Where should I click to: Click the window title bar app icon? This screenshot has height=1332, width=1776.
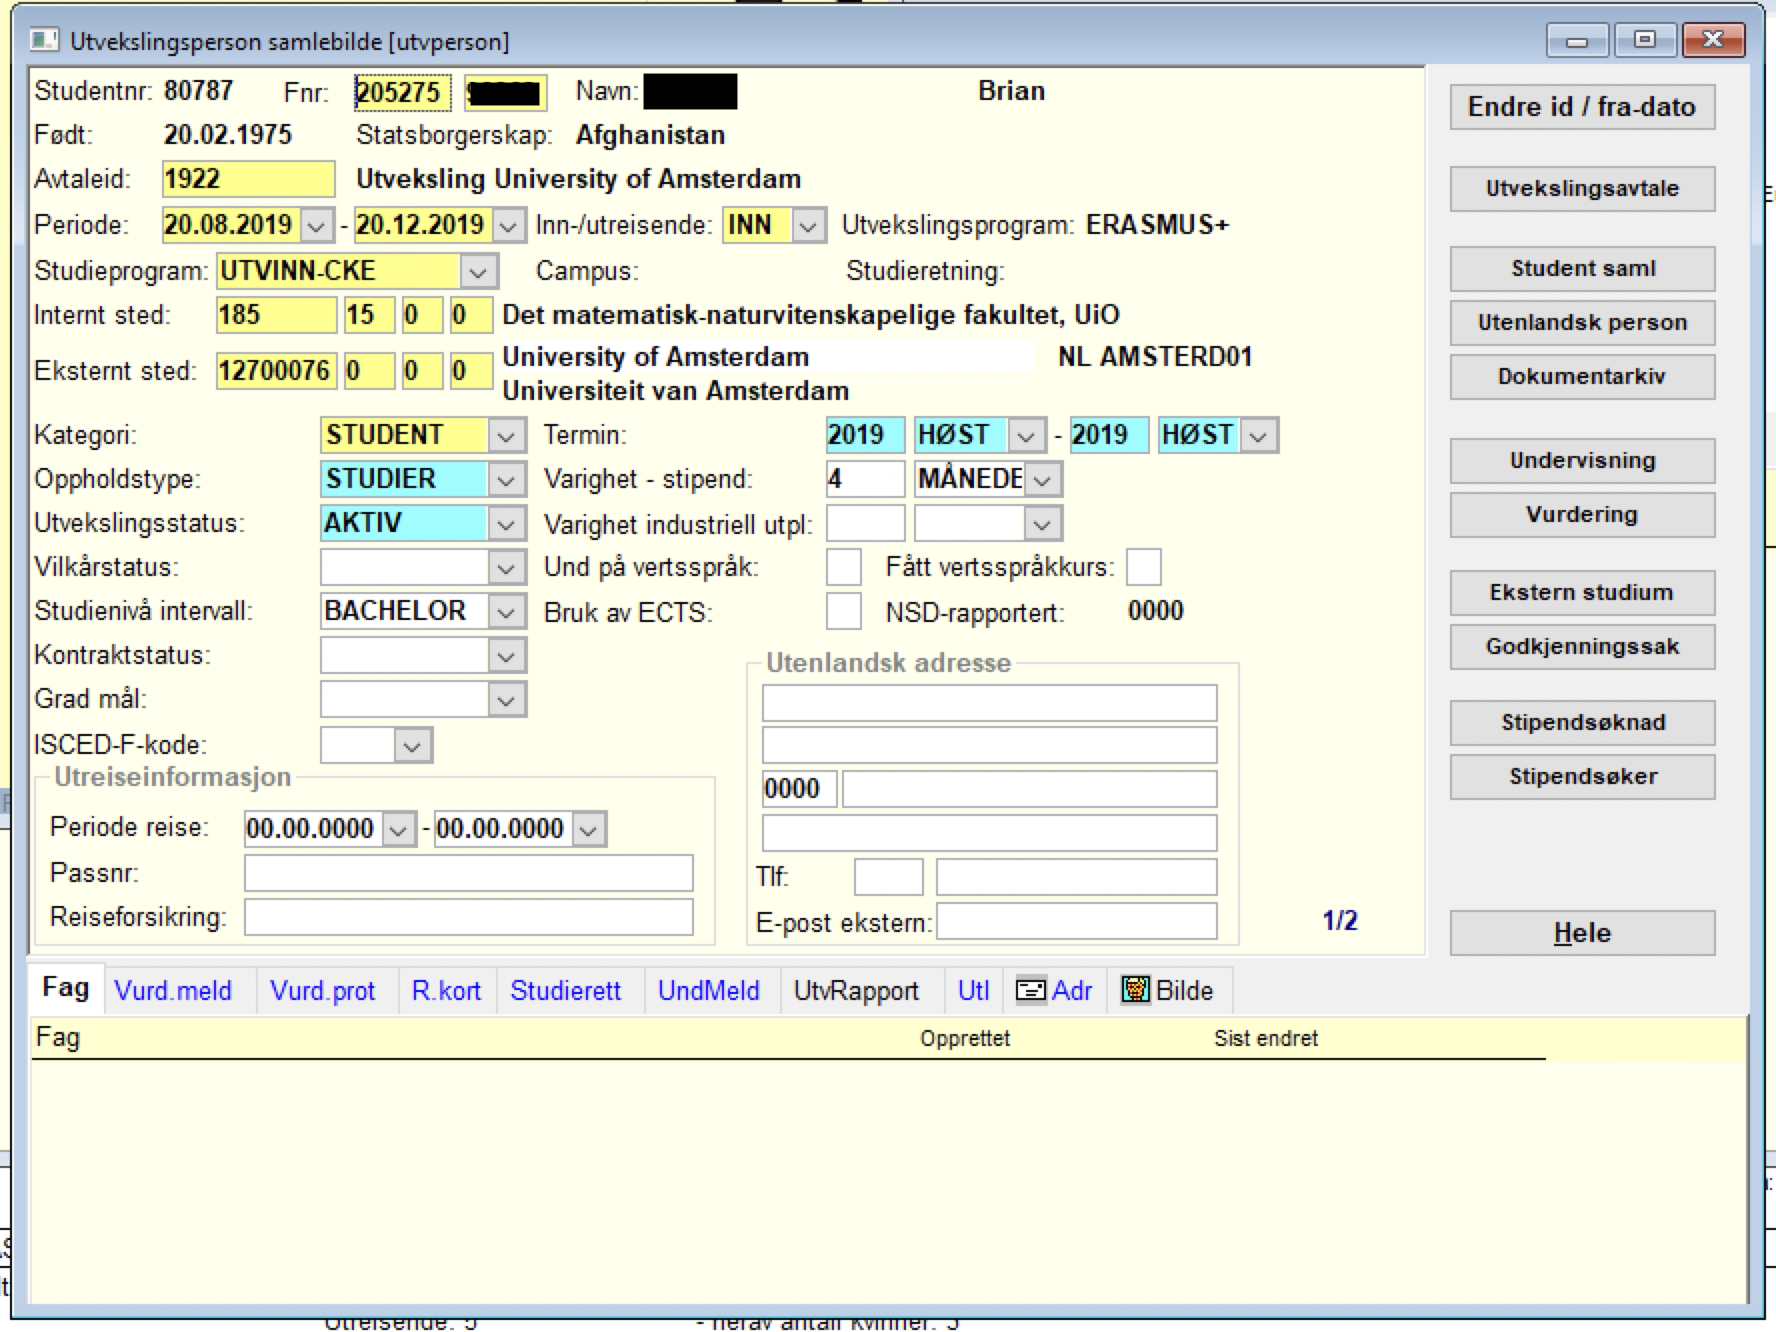pos(44,41)
